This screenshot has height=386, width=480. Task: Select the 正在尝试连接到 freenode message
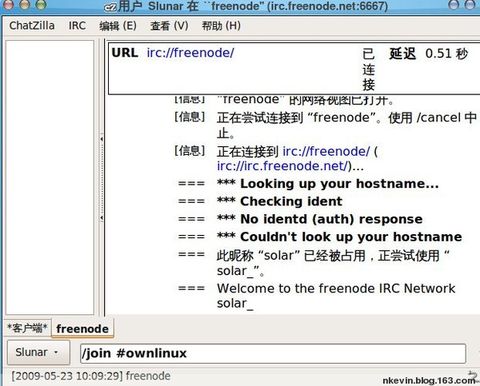347,126
